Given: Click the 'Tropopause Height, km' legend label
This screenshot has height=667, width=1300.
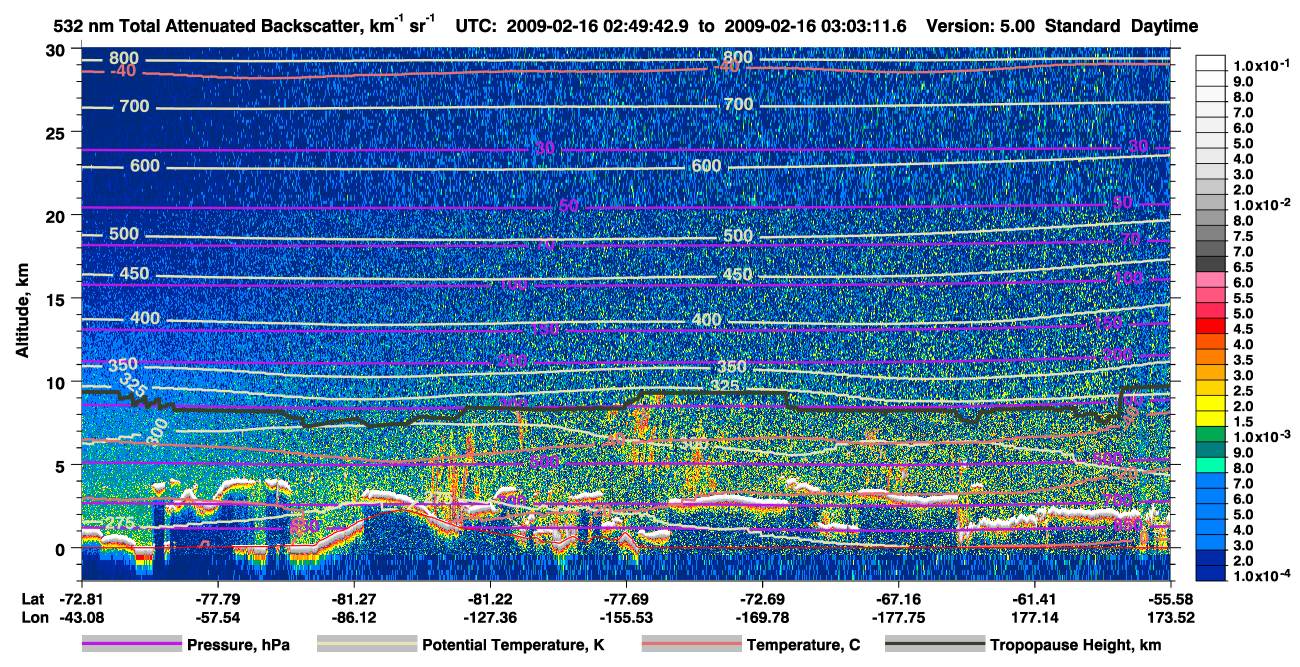Looking at the screenshot, I should [x=1076, y=646].
